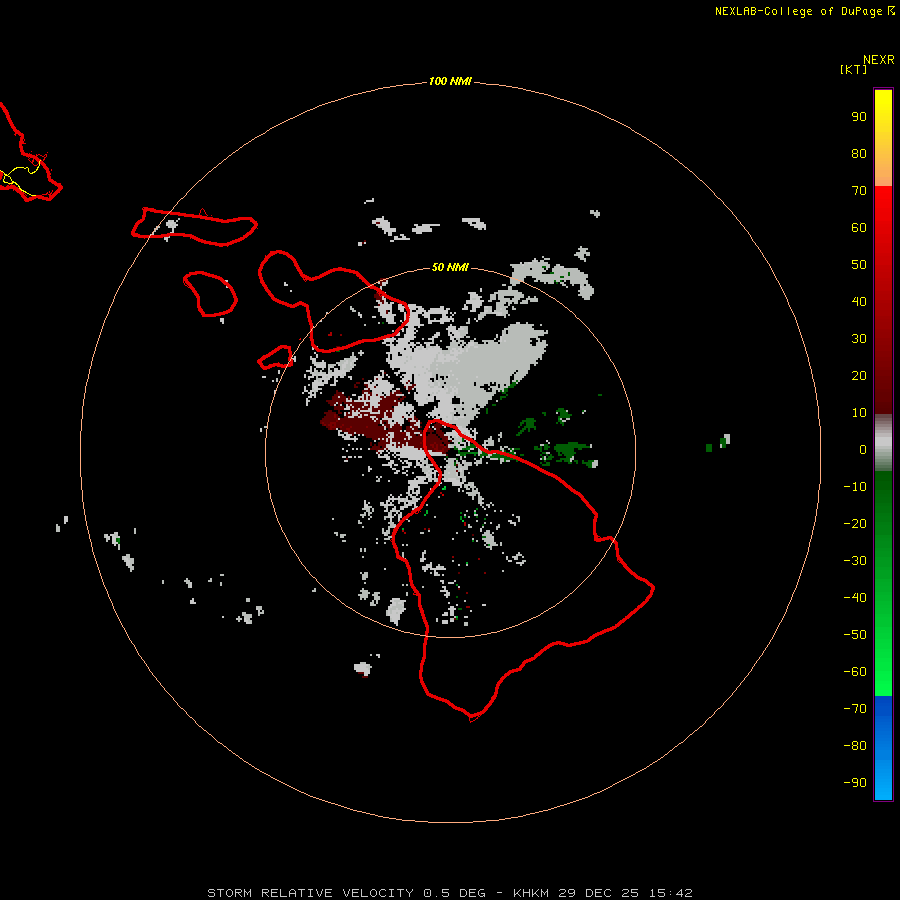Click the -10 value on velocity scale
Image resolution: width=900 pixels, height=900 pixels.
[855, 487]
